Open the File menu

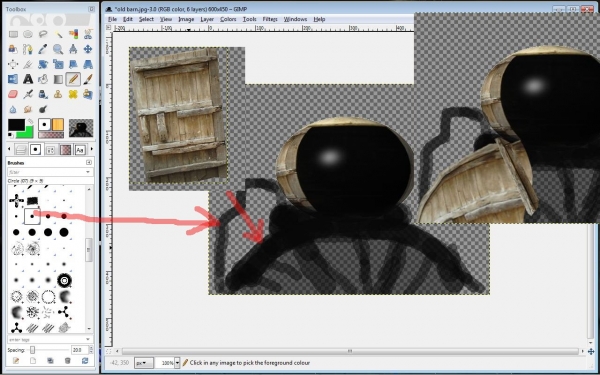pyautogui.click(x=112, y=19)
